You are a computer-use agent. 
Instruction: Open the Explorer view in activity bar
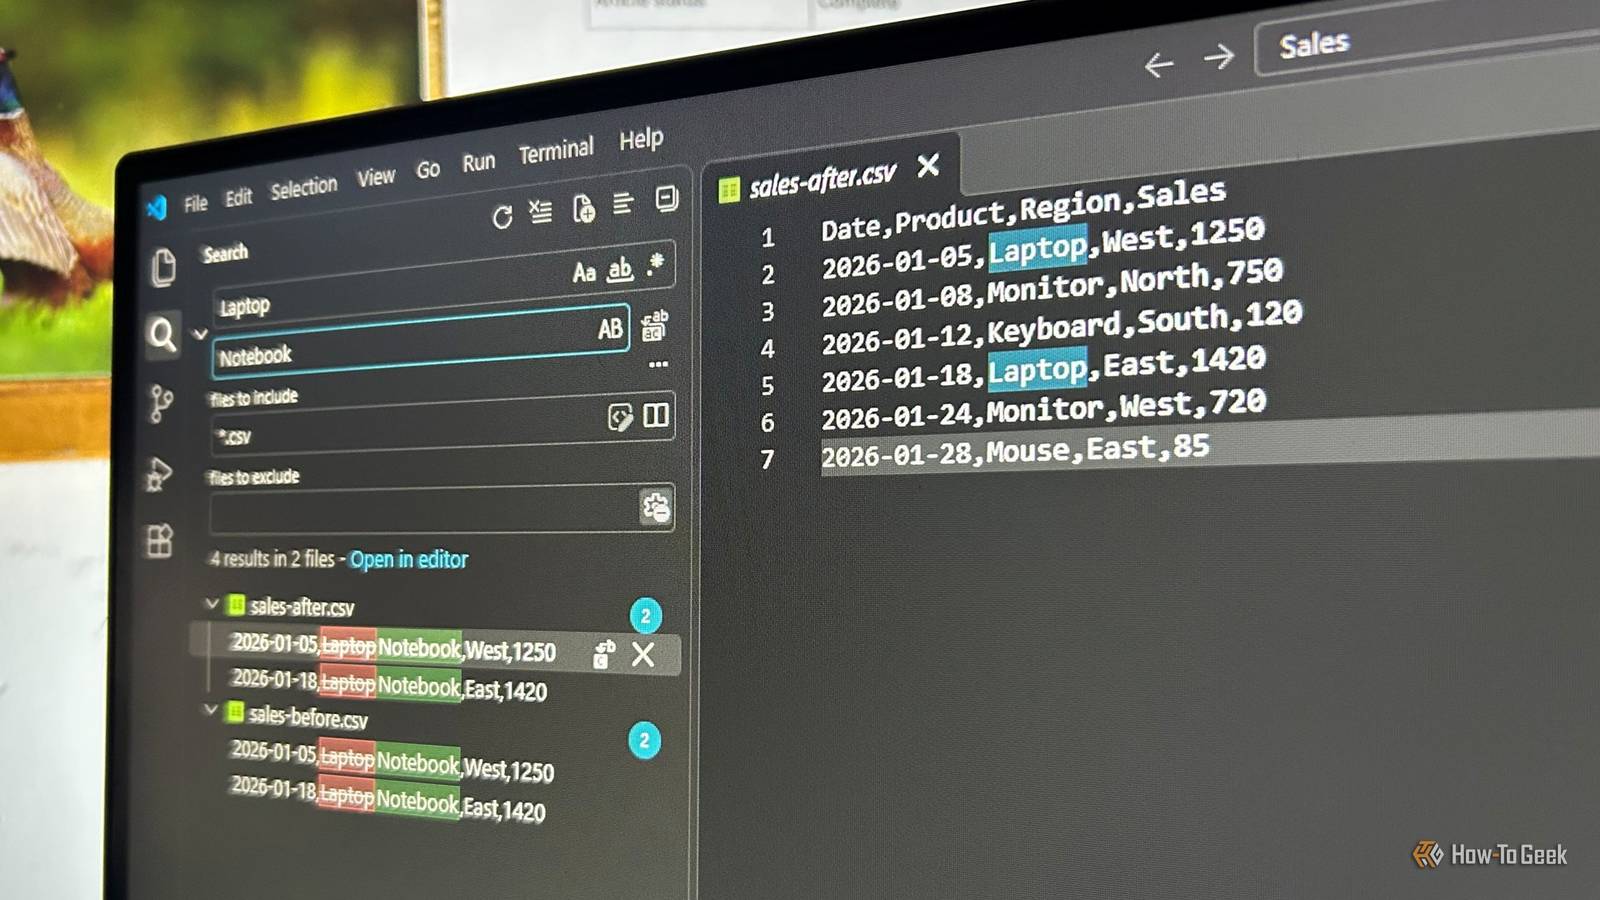(164, 267)
